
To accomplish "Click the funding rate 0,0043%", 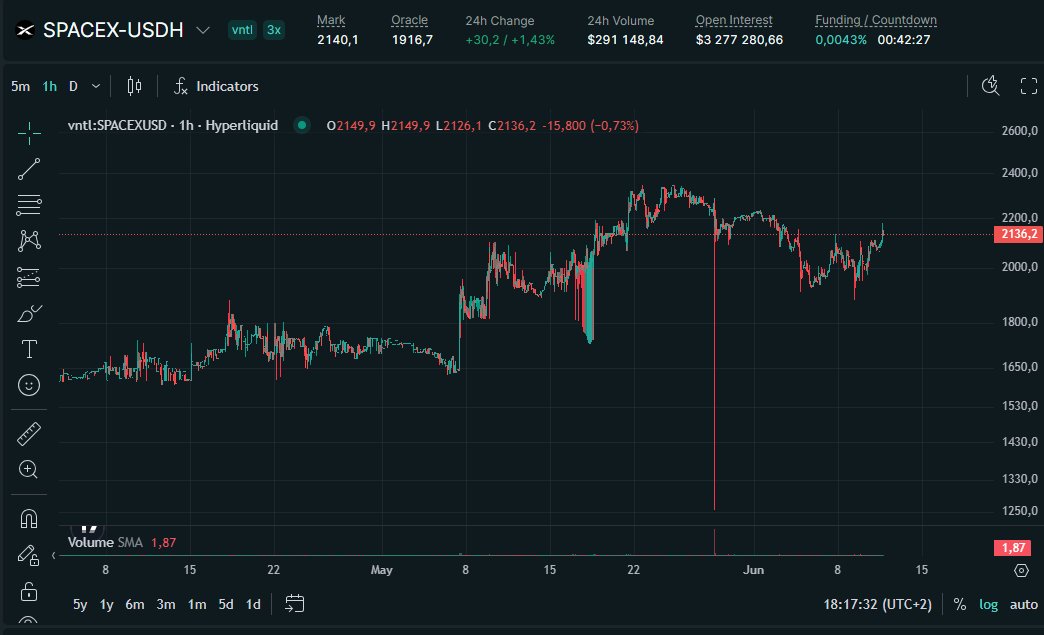I will (841, 40).
